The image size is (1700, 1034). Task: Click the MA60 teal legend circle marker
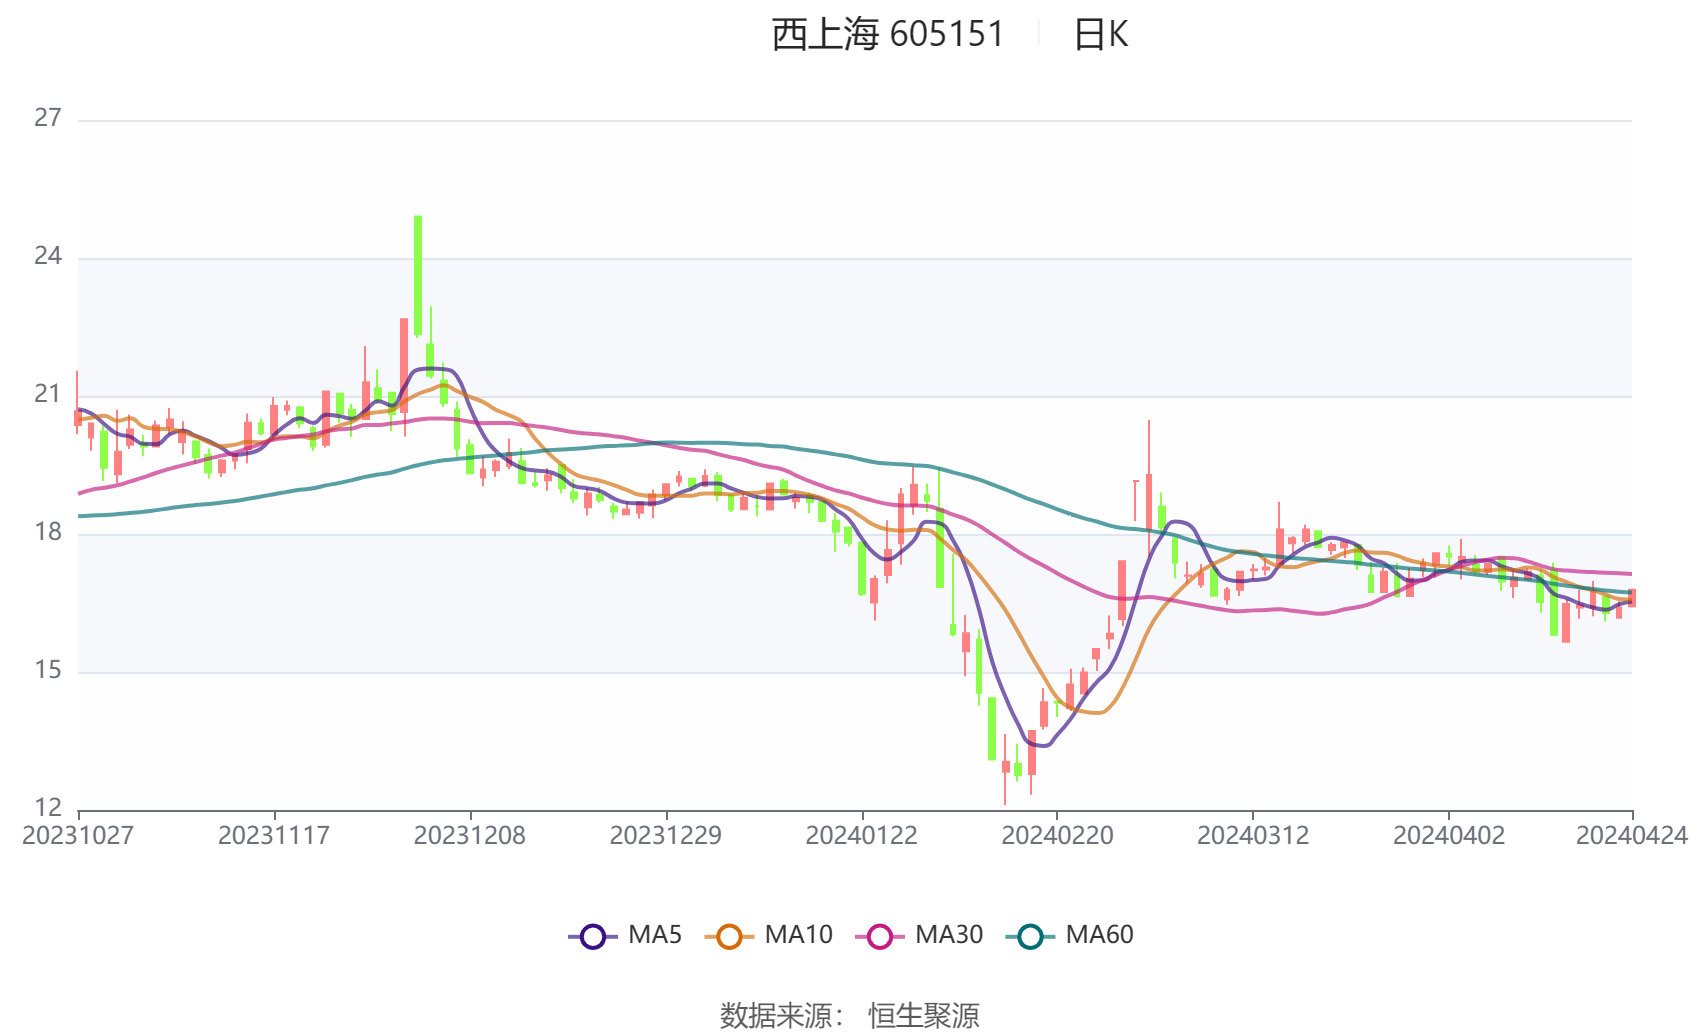(1030, 936)
